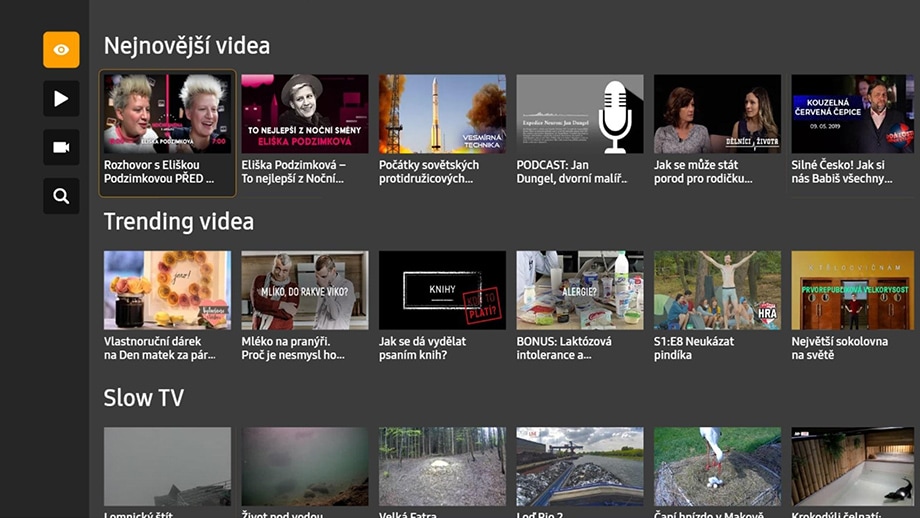The width and height of the screenshot is (920, 518).
Task: Open Rozhovor s Eliškou Podzimkovou PŘED thumbnail
Action: pos(167,114)
